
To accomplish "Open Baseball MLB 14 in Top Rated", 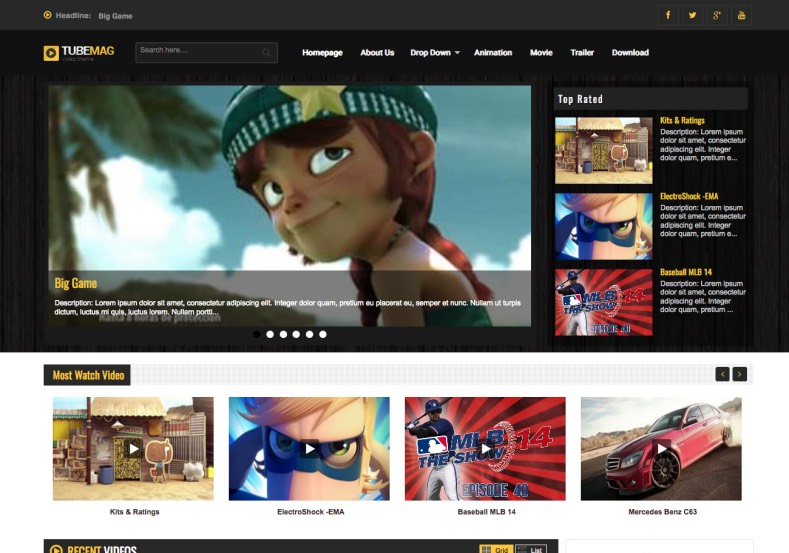I will (686, 272).
